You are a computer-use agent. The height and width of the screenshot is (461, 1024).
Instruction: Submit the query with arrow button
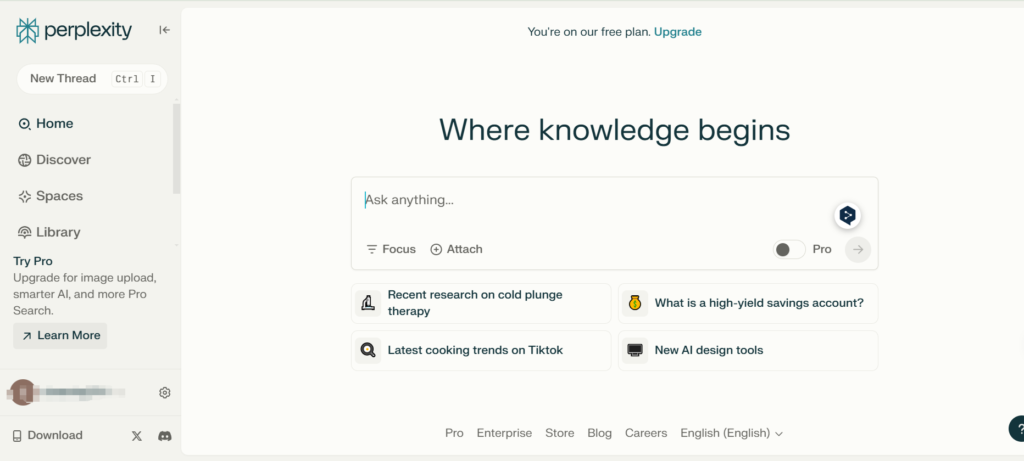[858, 249]
